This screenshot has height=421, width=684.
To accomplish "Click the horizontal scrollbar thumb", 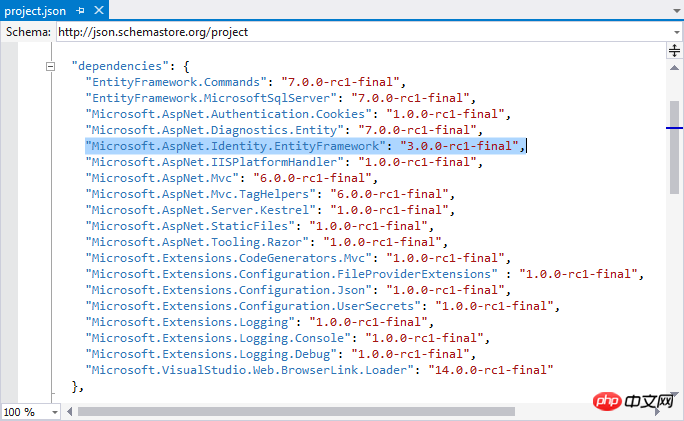I will point(296,411).
